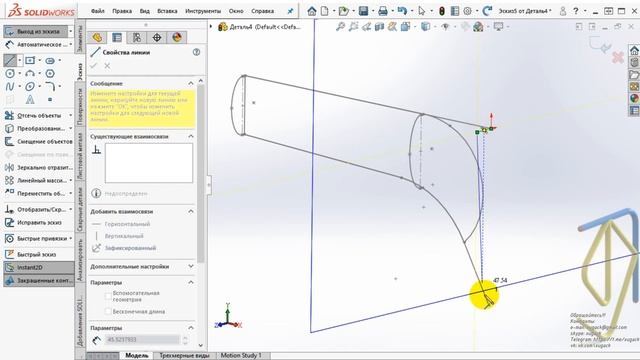Check Construction geometry (Вспомогательная геометрия) checkbox

(x=108, y=296)
